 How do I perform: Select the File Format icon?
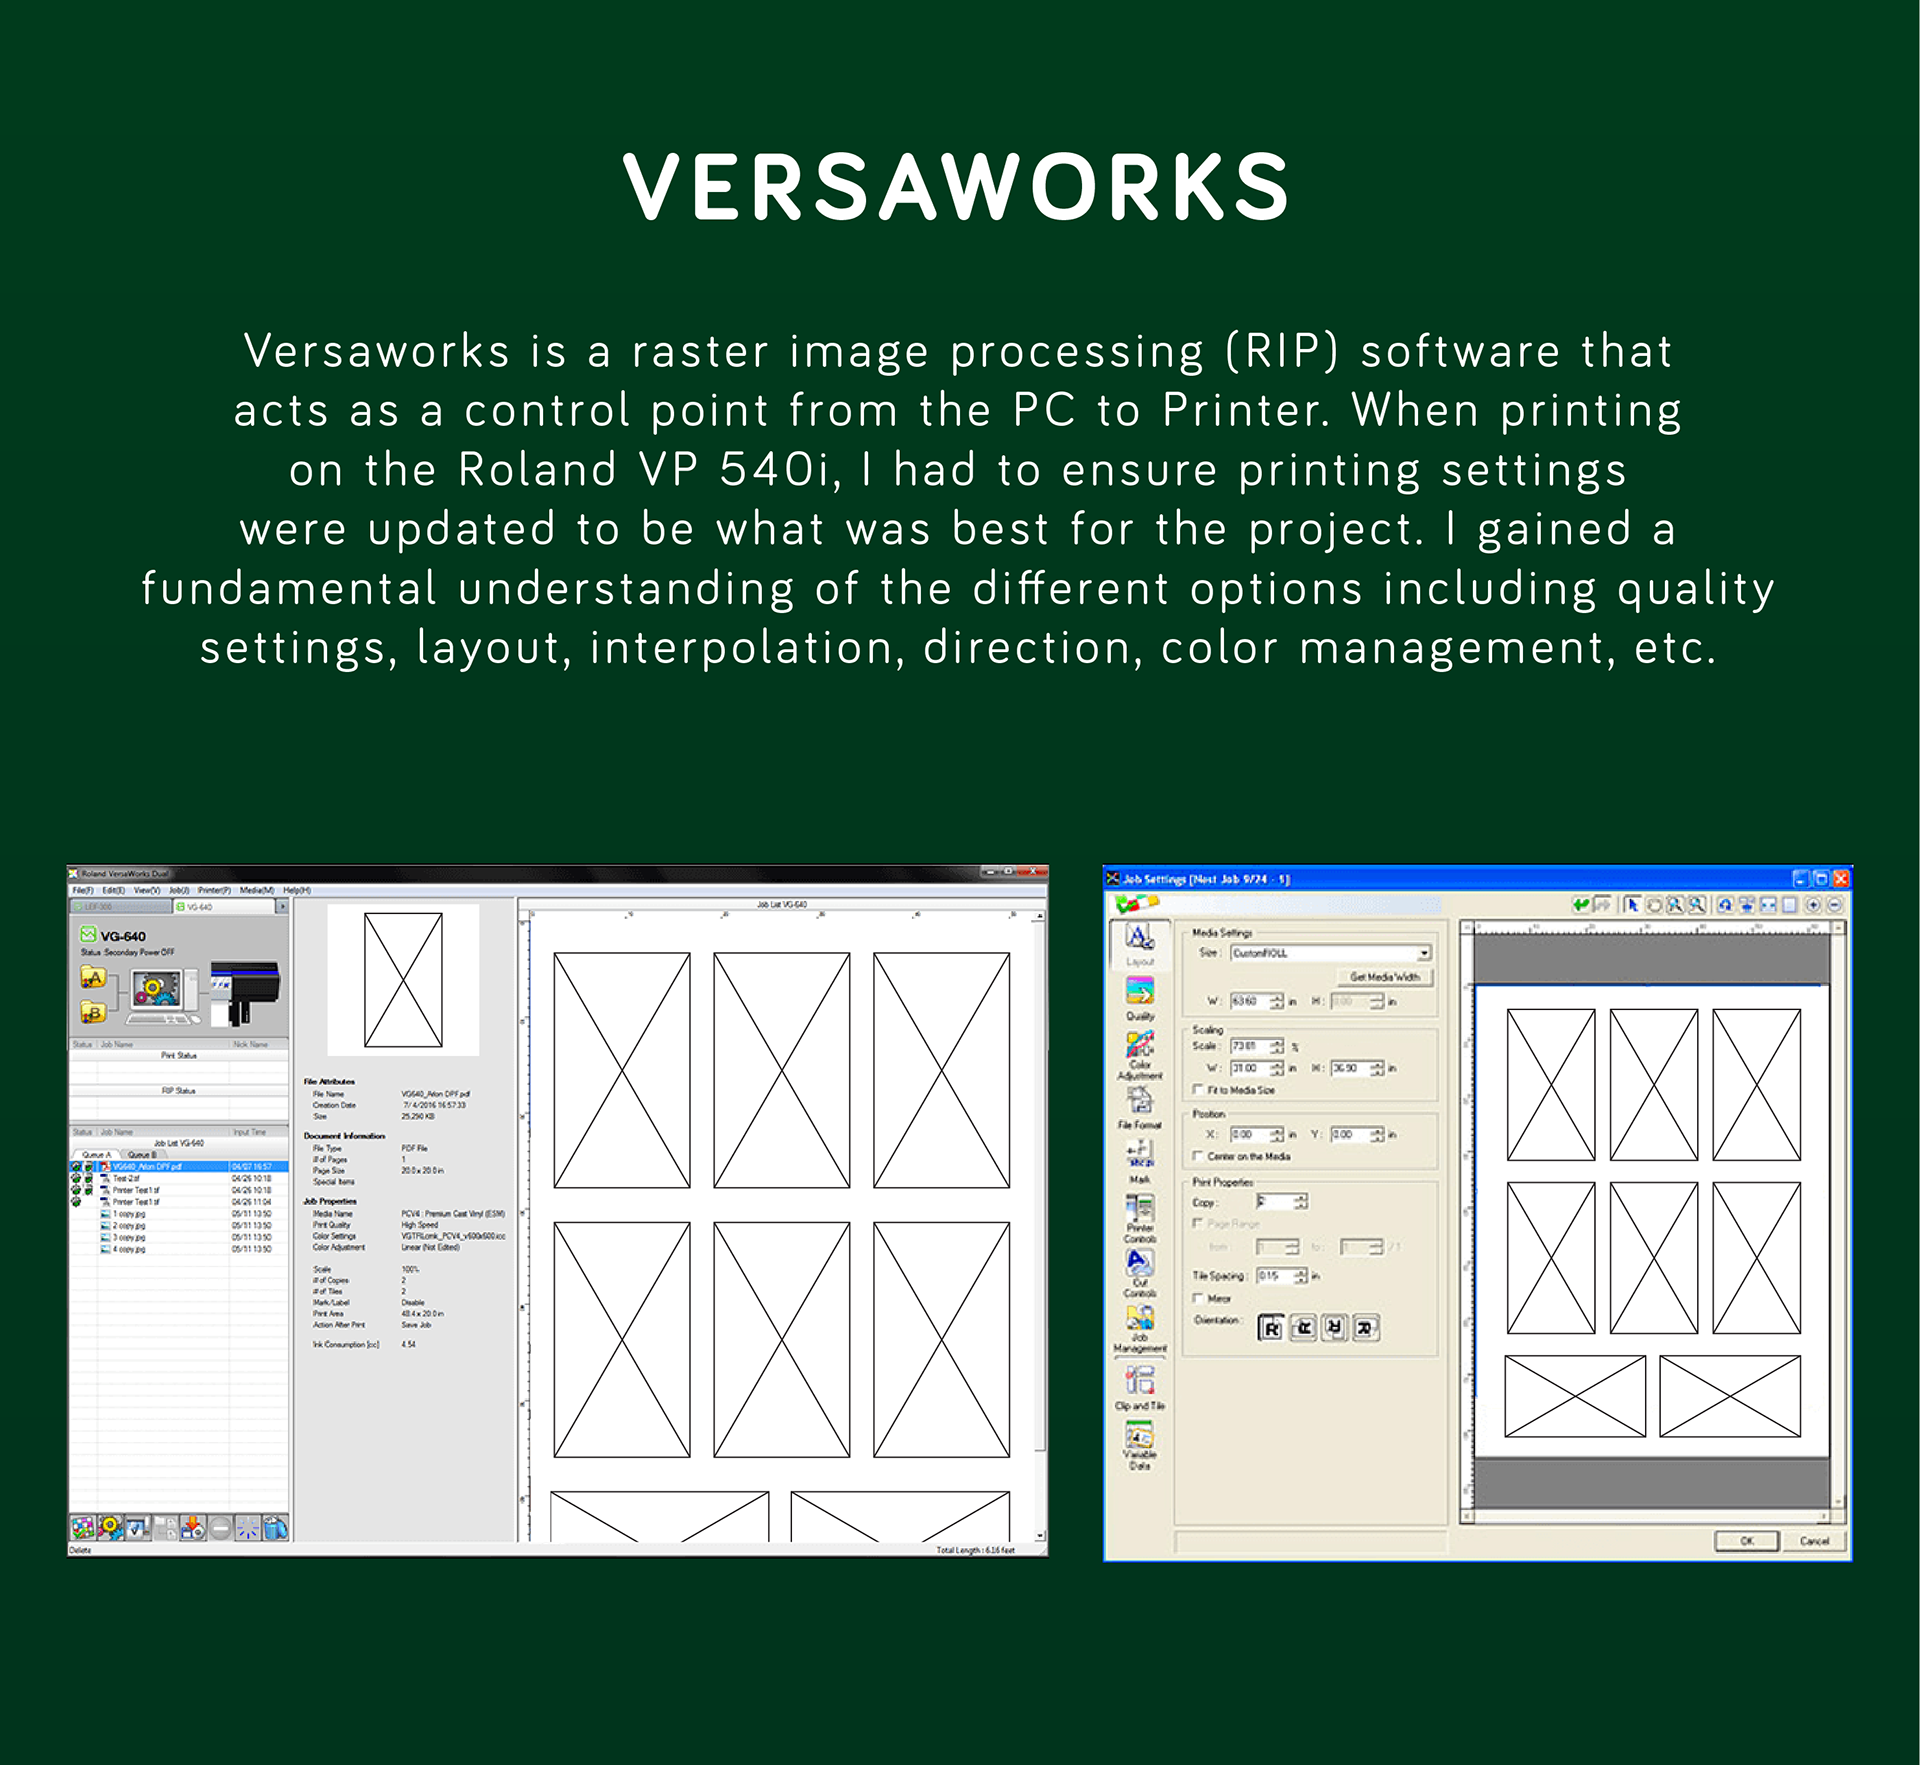pyautogui.click(x=1139, y=1101)
